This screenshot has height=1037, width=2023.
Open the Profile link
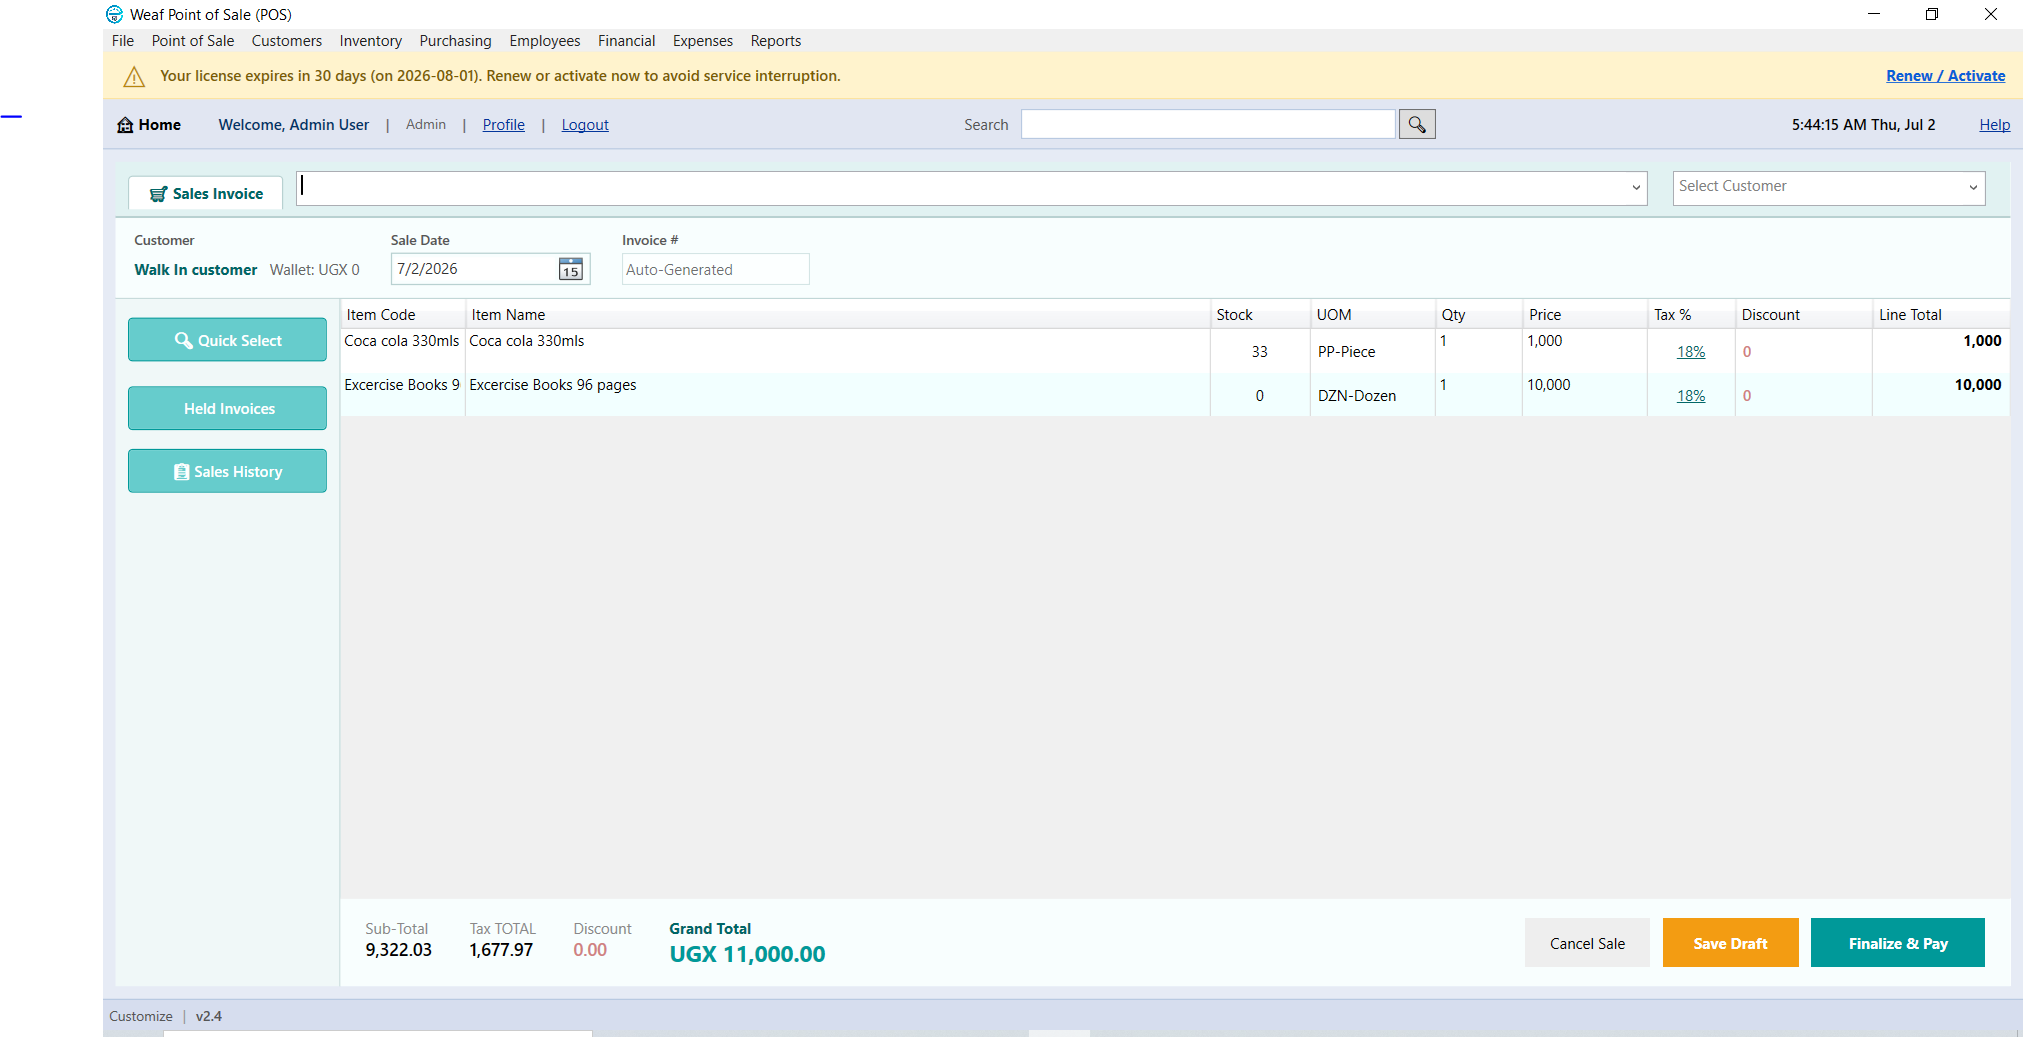pyautogui.click(x=503, y=125)
